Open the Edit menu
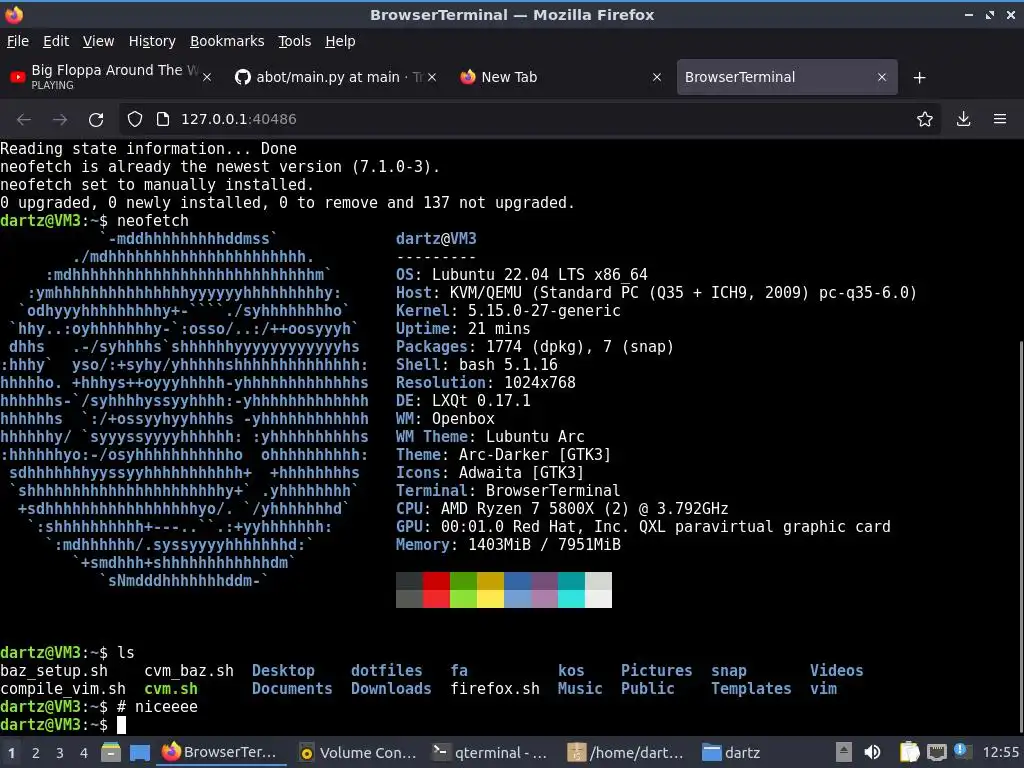1024x768 pixels. (56, 41)
